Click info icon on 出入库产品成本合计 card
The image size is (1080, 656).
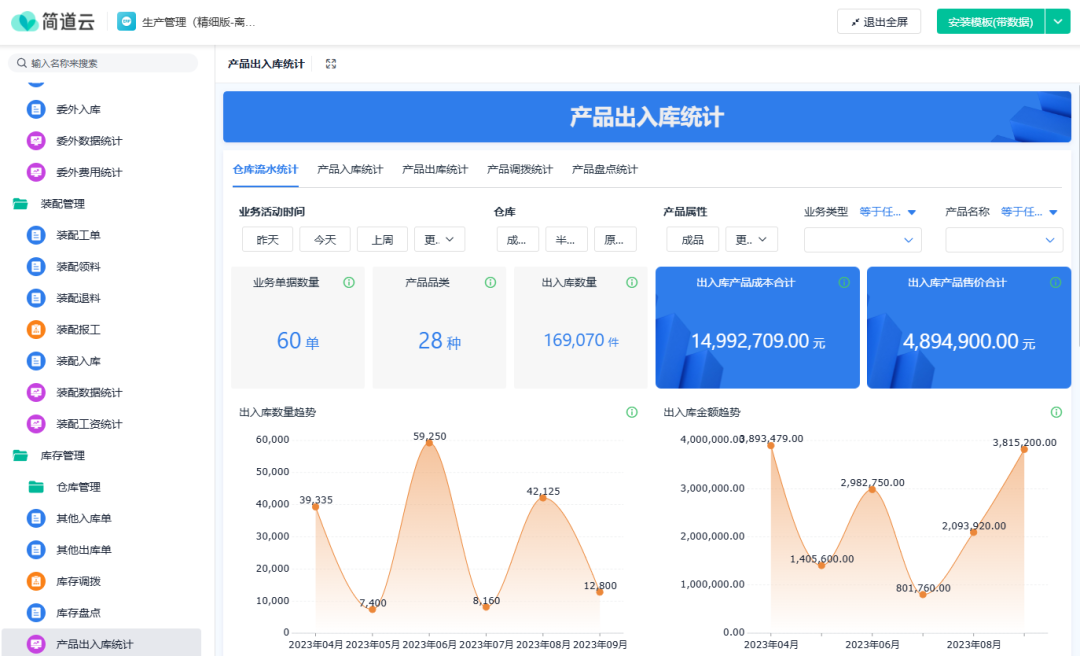[844, 283]
